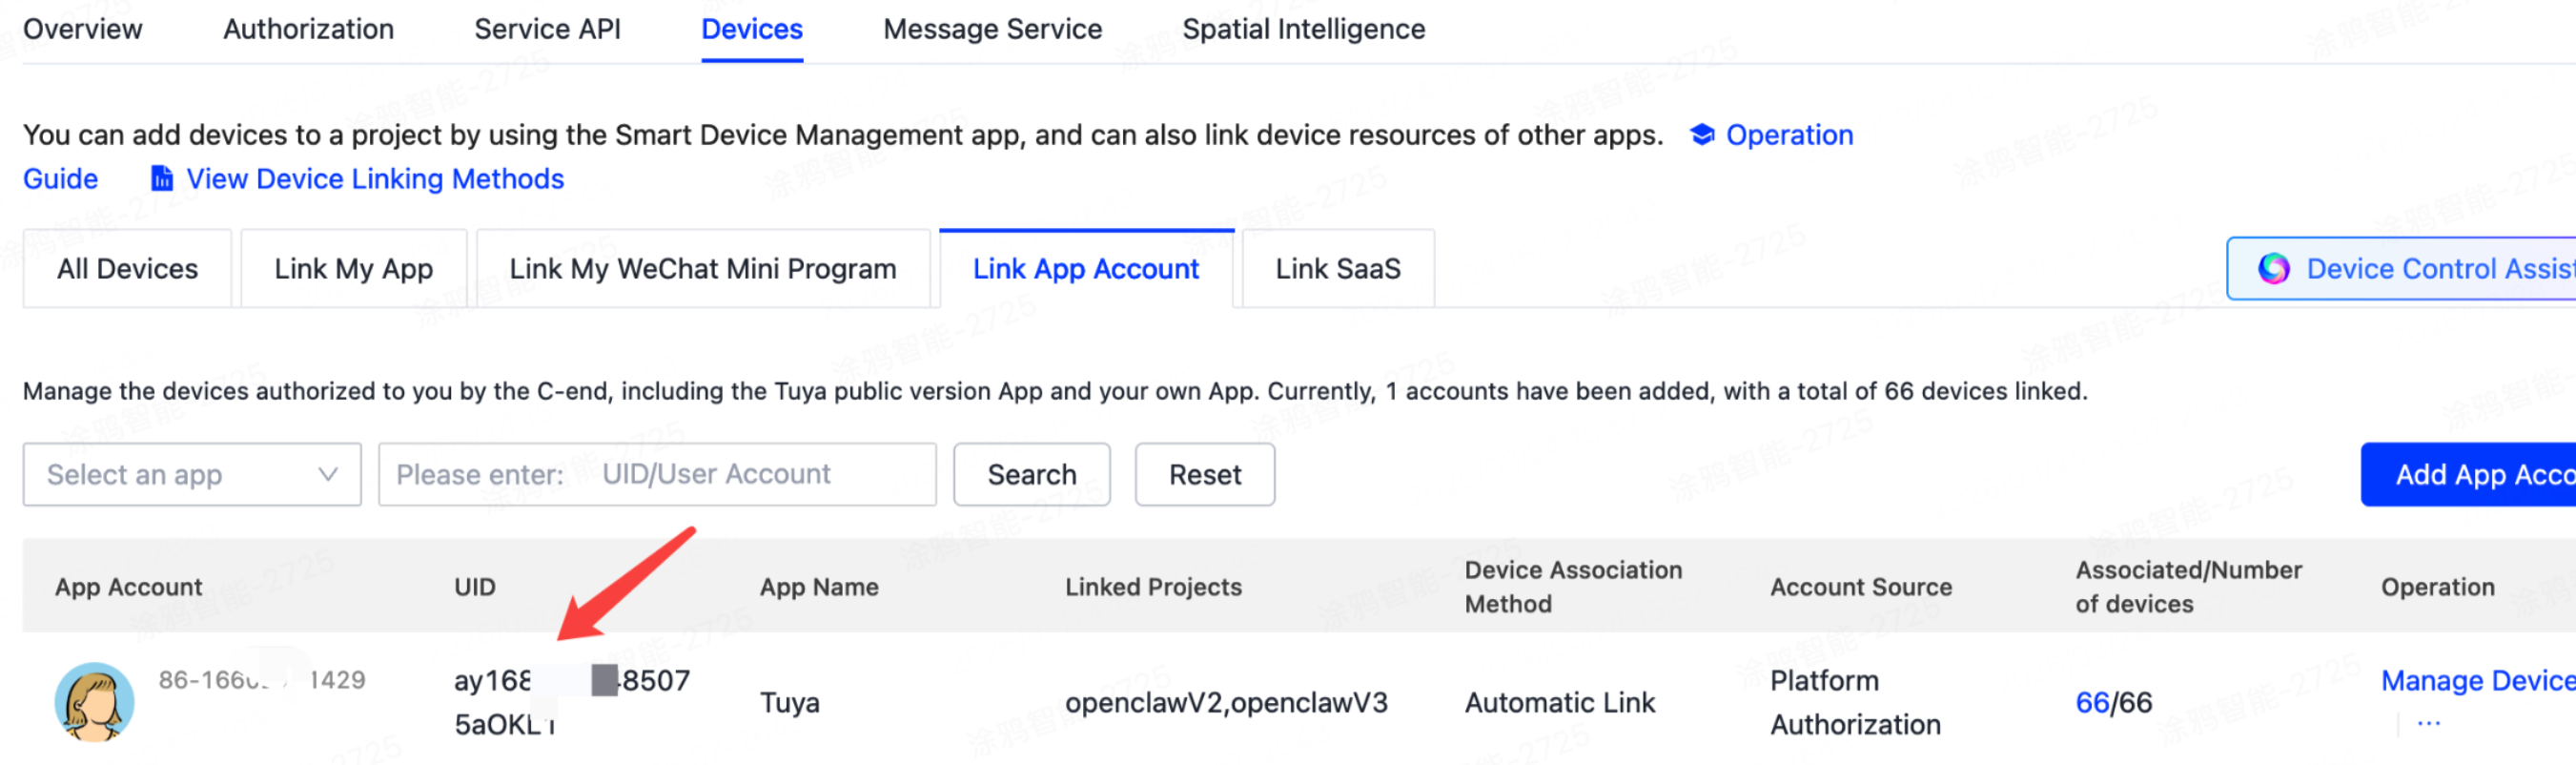The image size is (2576, 765).
Task: Switch to the Authorization tab
Action: 307,29
